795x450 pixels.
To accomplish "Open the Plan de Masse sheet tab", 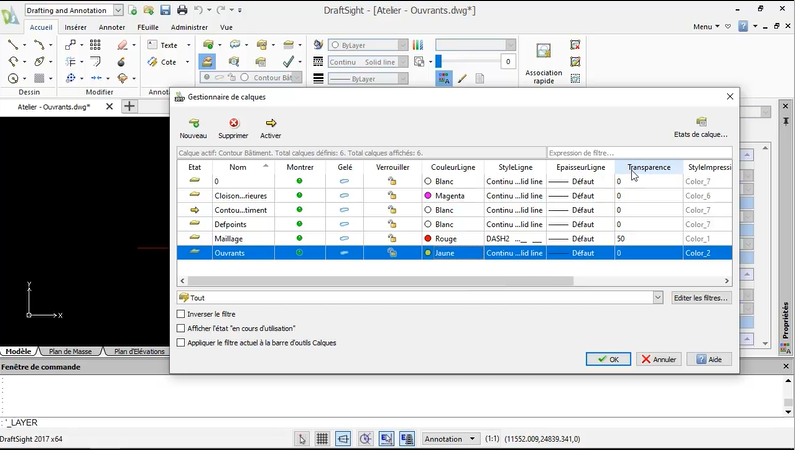I will (x=70, y=352).
